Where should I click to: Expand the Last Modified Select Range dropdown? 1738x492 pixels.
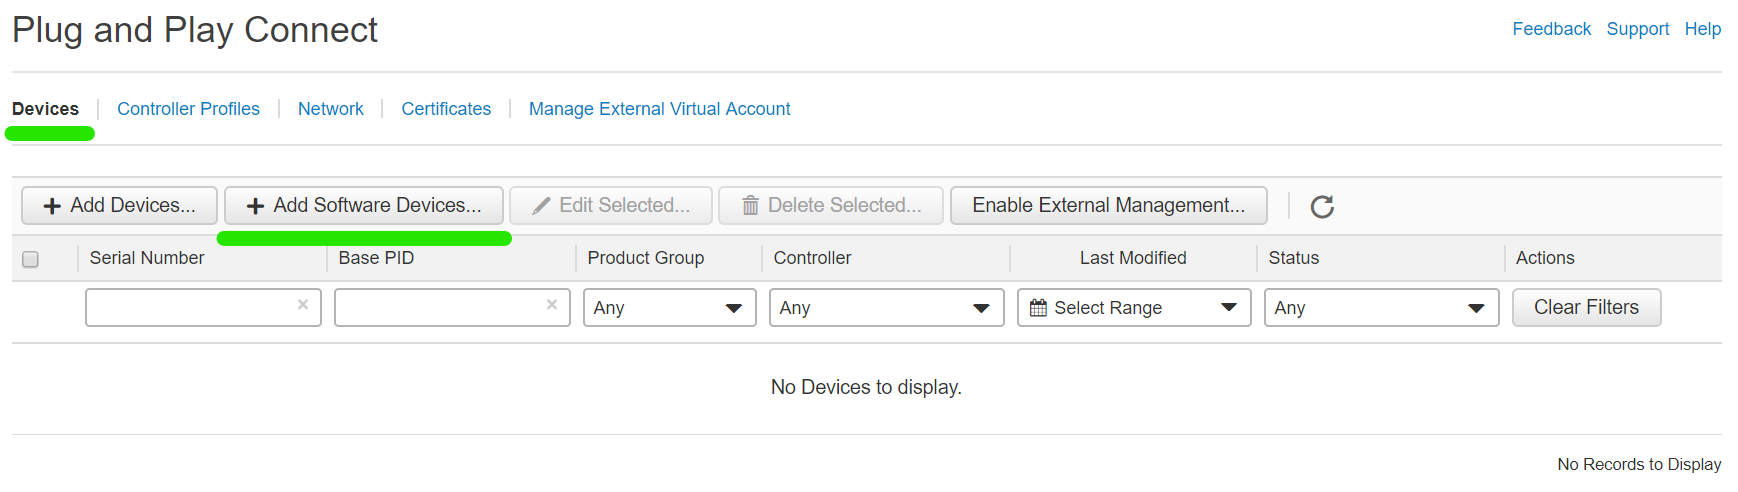click(1134, 308)
